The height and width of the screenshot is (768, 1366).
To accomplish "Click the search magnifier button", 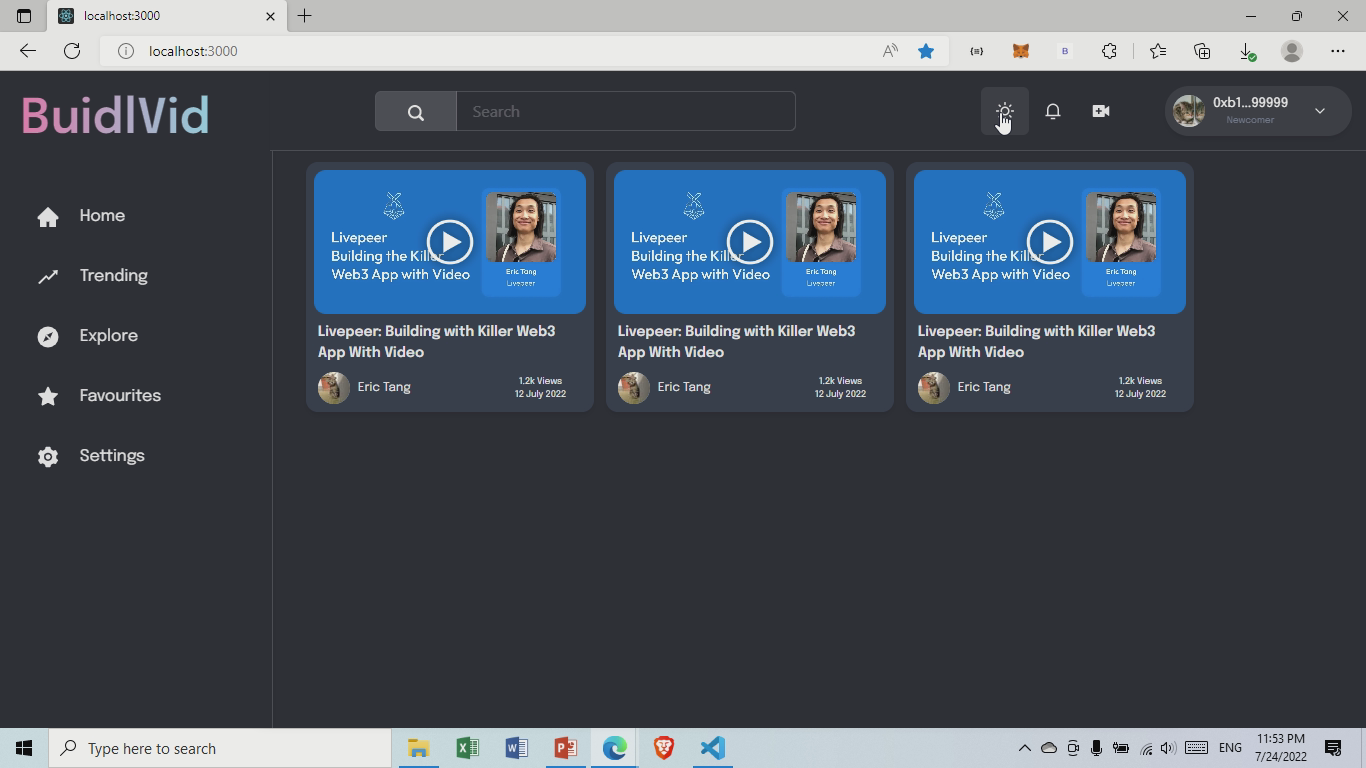I will (416, 111).
